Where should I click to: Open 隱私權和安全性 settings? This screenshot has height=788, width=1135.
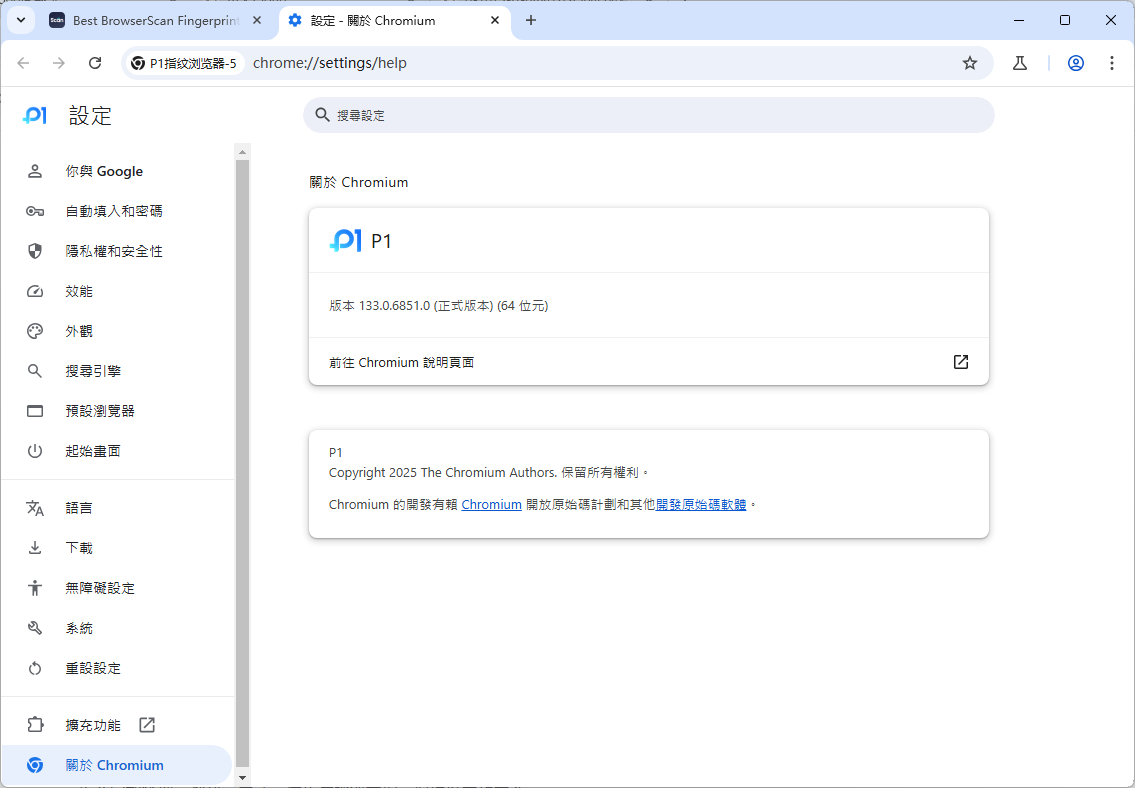(114, 251)
